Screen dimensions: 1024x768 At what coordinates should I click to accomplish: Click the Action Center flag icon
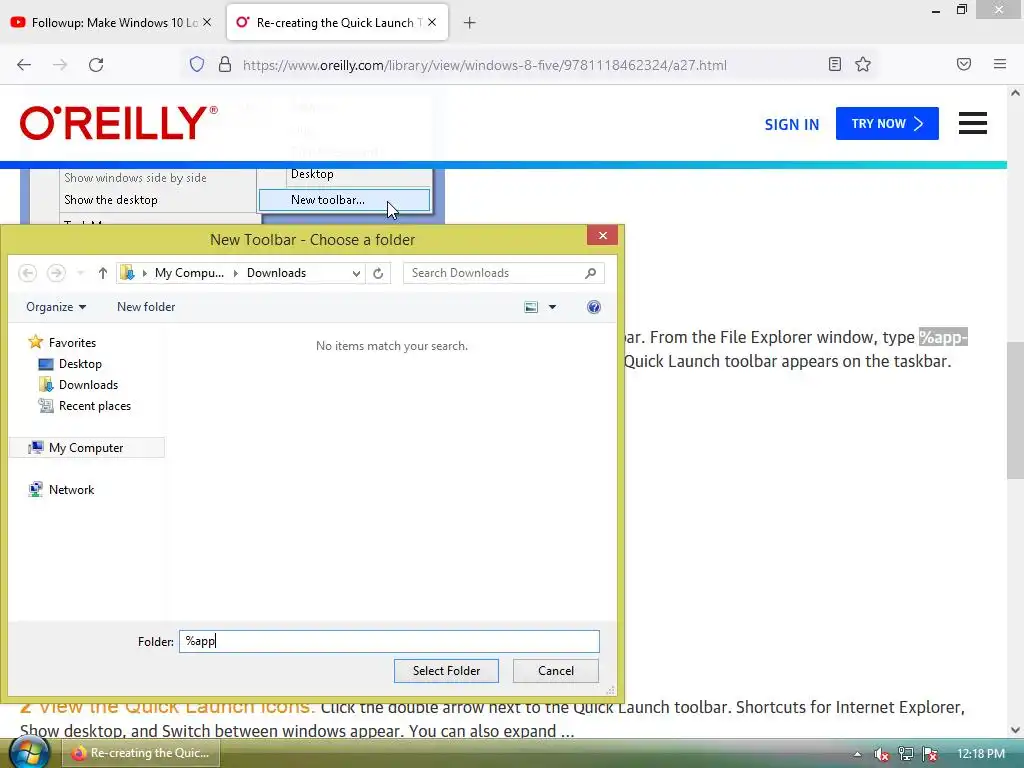coord(931,754)
